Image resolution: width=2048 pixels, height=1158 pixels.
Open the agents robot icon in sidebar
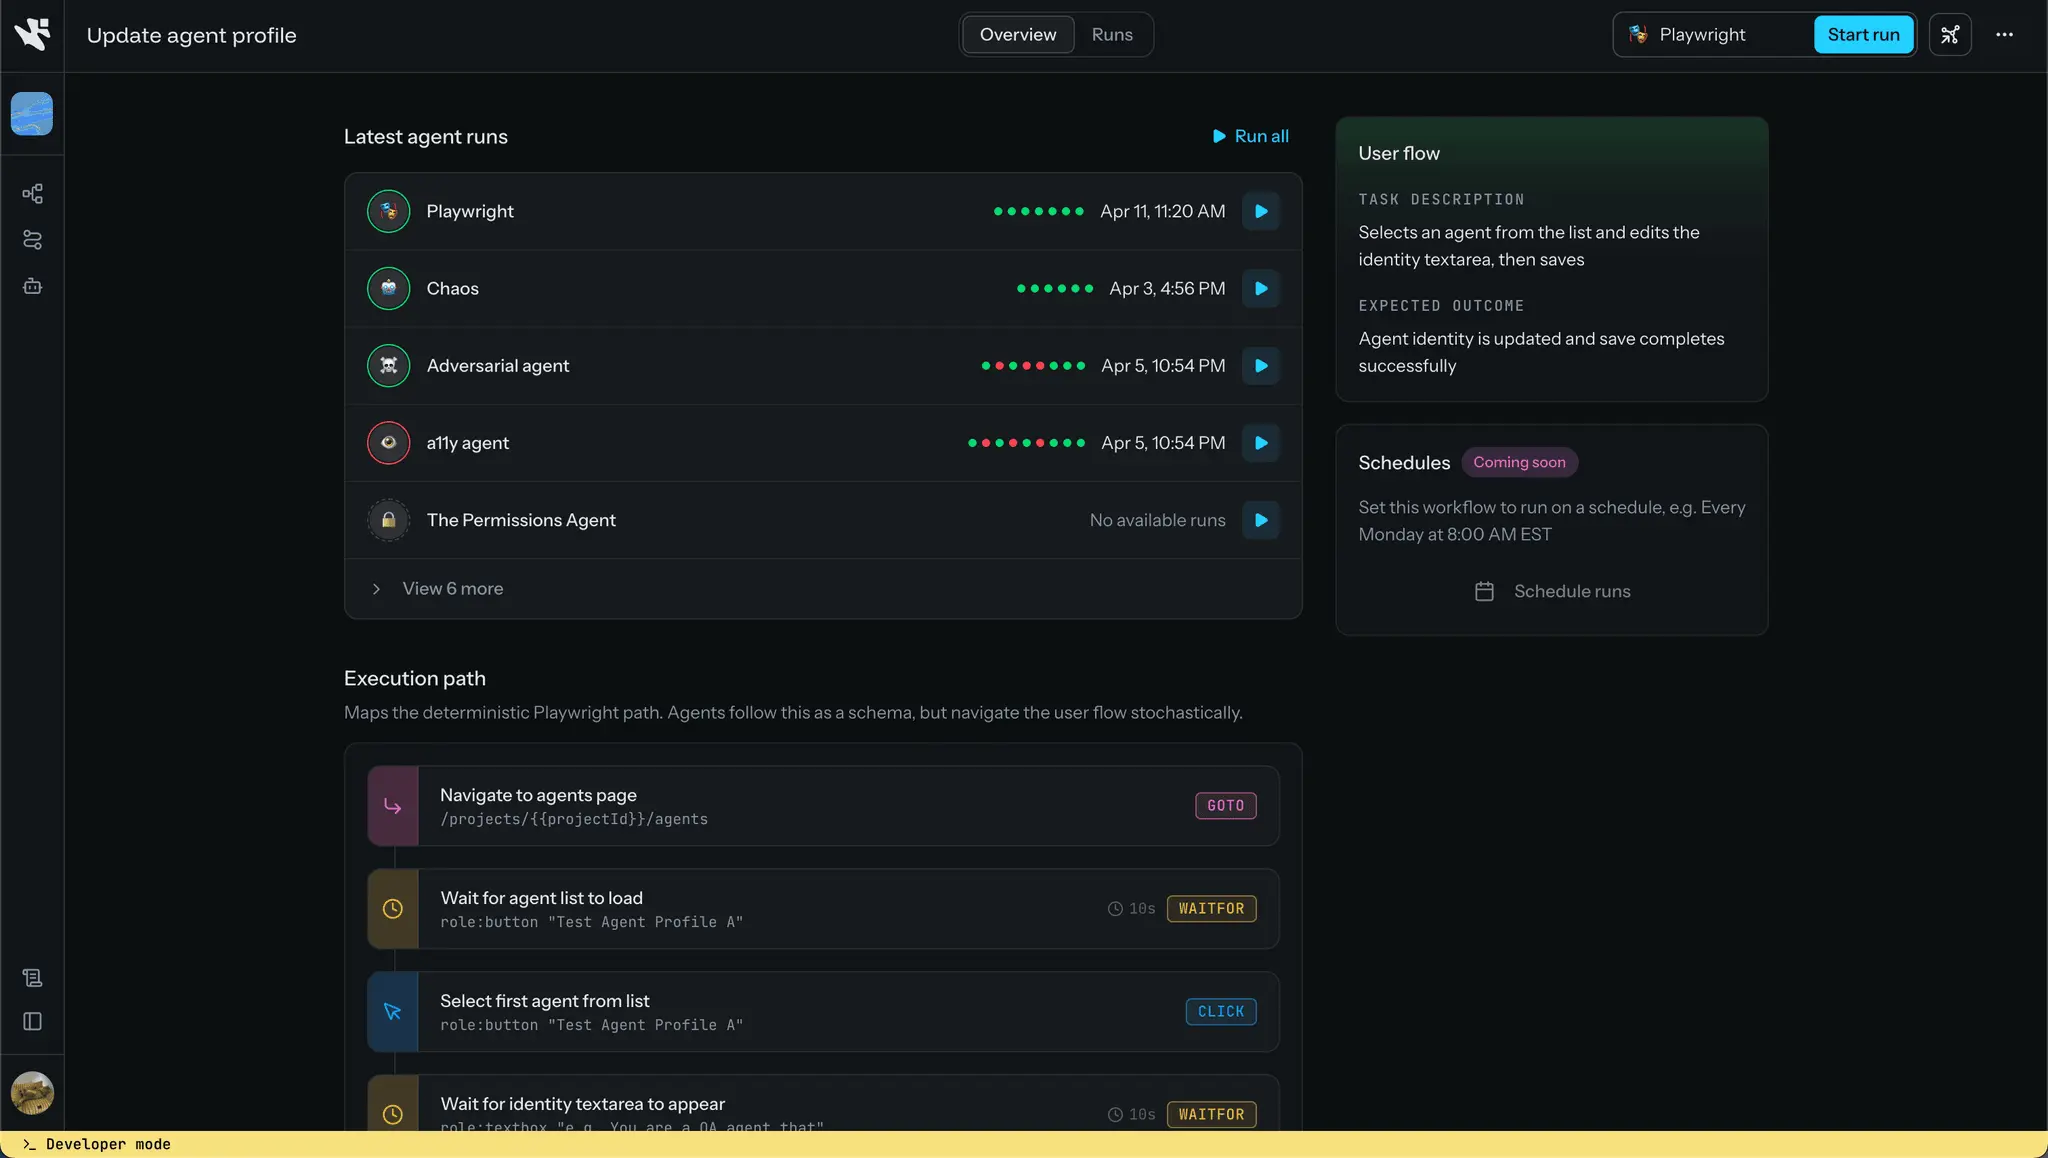pos(32,286)
